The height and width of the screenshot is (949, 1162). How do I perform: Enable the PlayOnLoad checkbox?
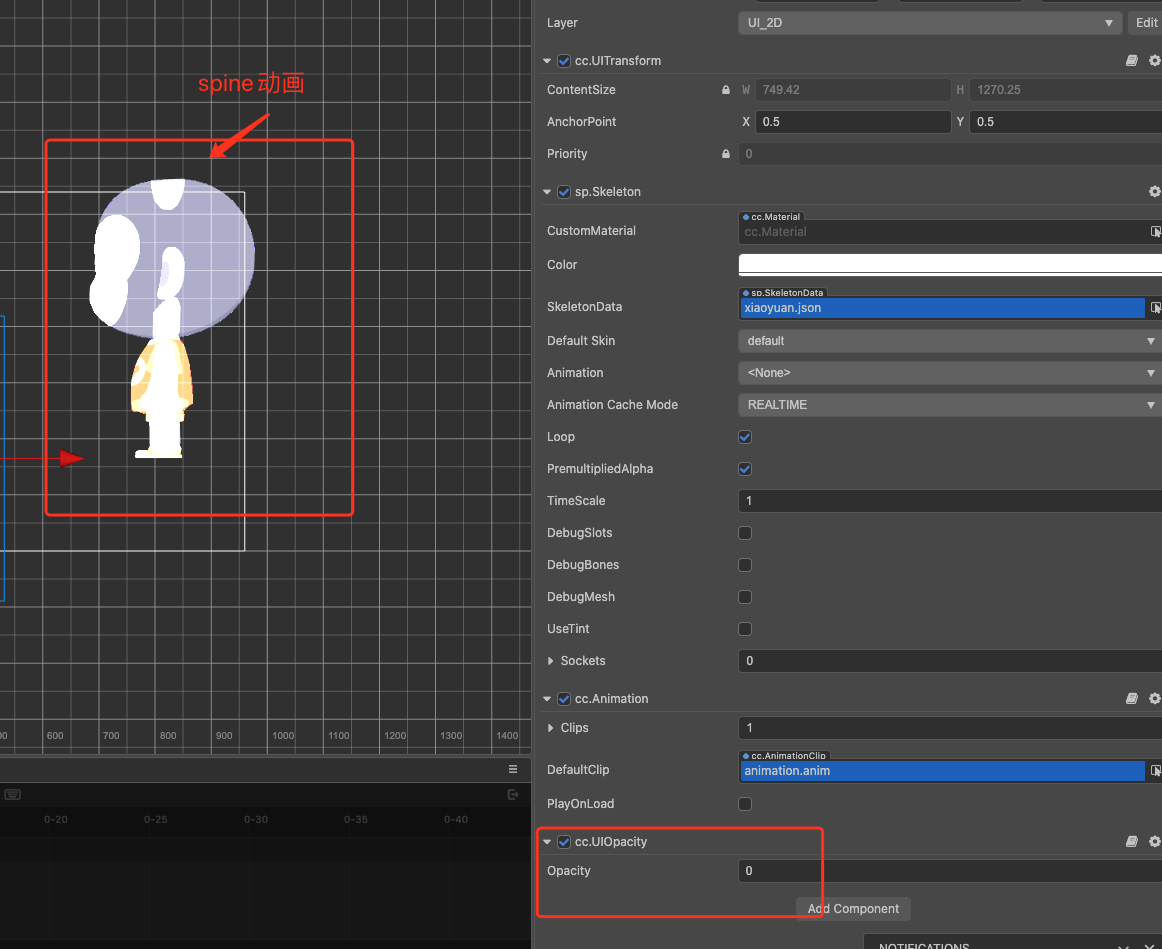[x=745, y=804]
